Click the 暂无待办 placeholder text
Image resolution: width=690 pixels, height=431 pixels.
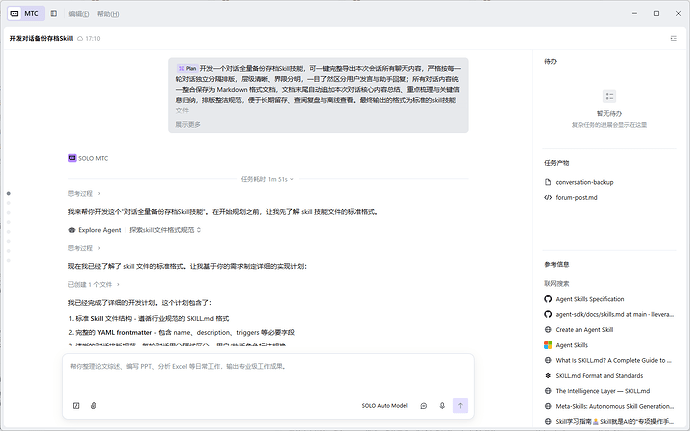(x=609, y=114)
